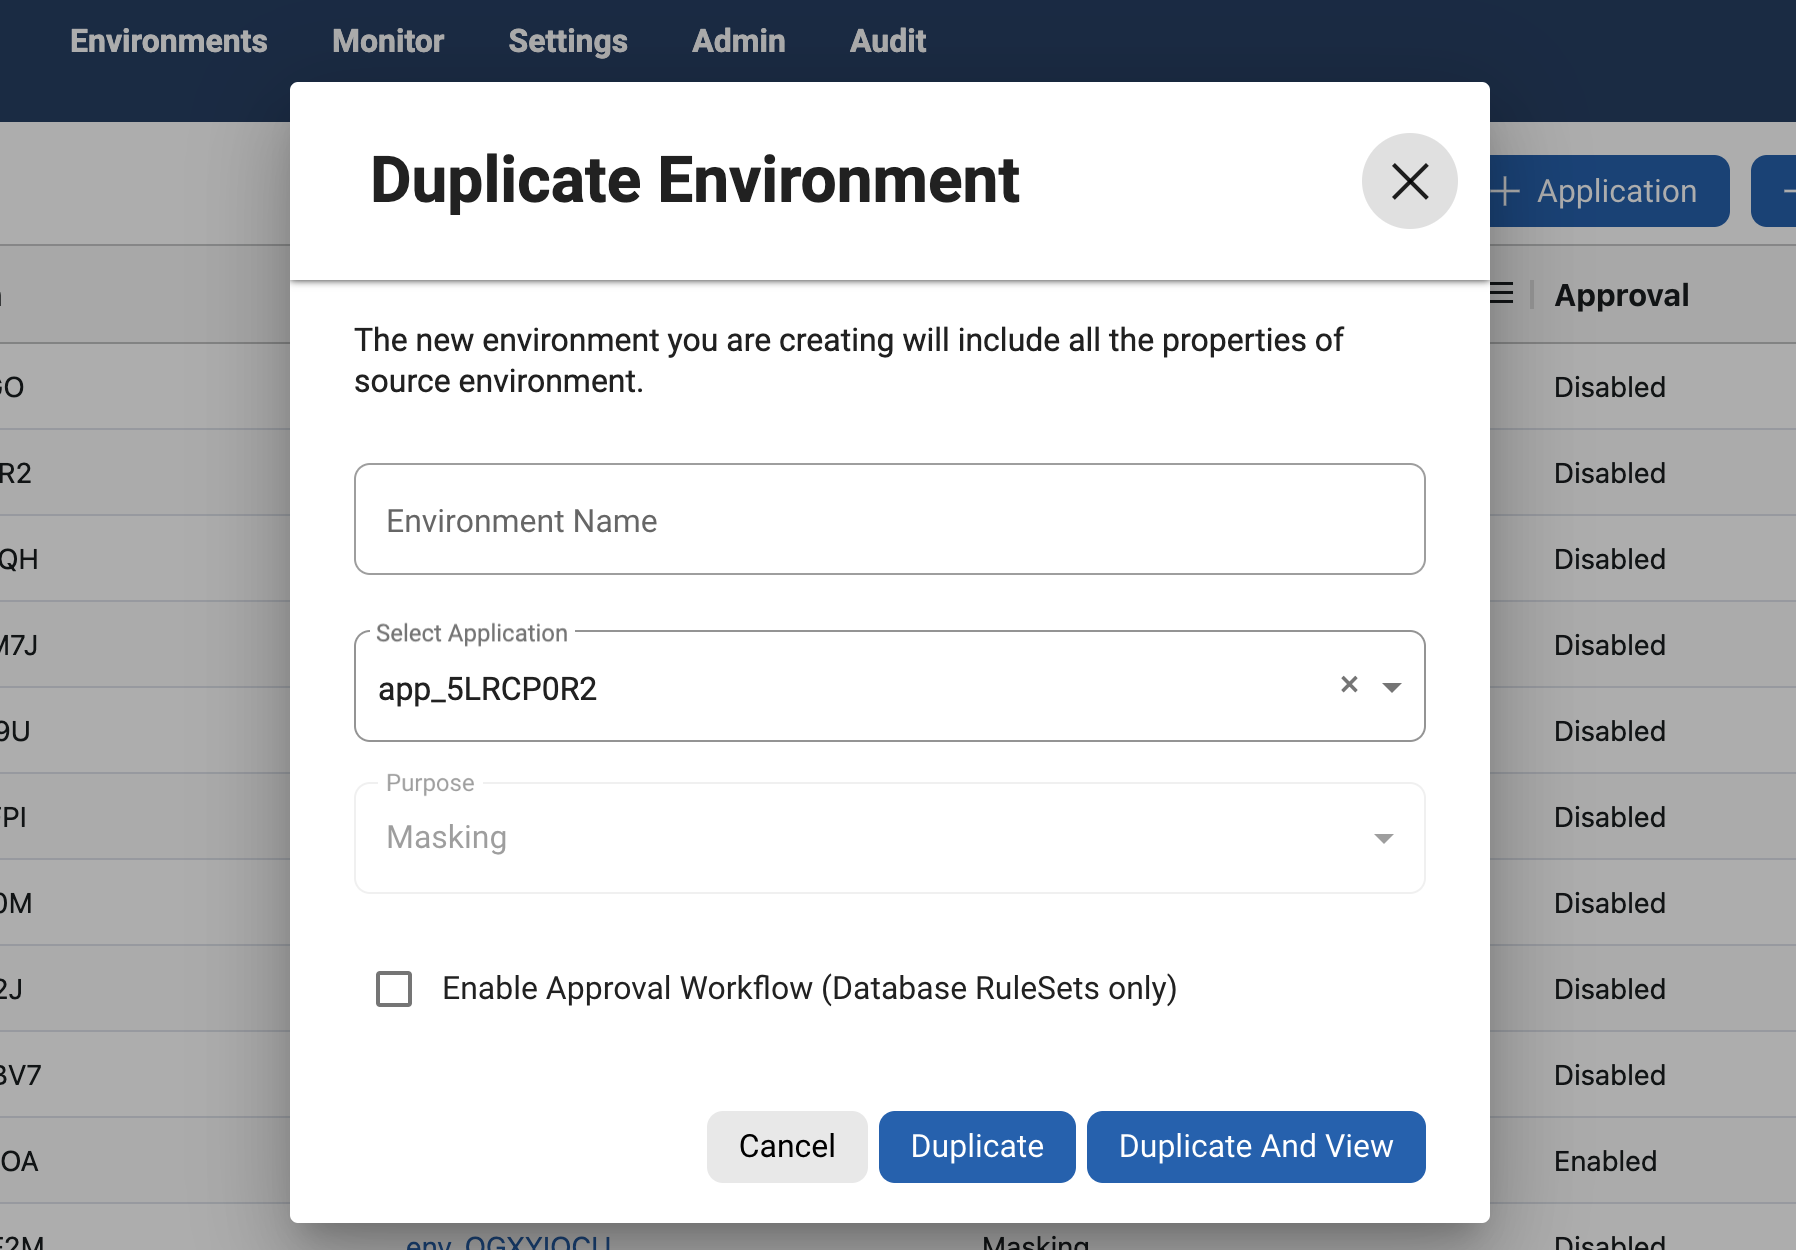Open the Purpose dropdown

(x=1383, y=838)
